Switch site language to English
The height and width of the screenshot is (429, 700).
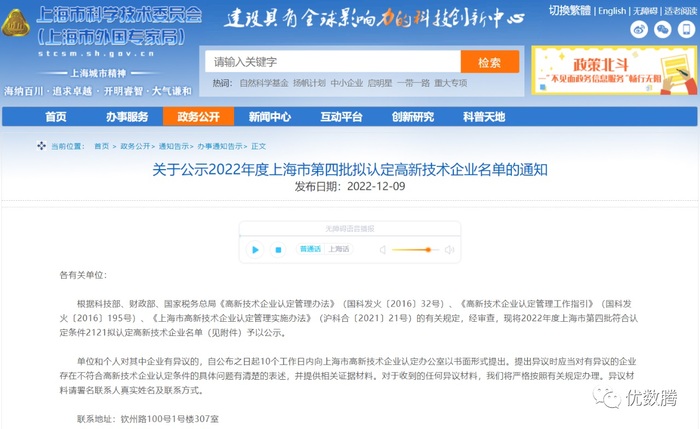pos(612,11)
